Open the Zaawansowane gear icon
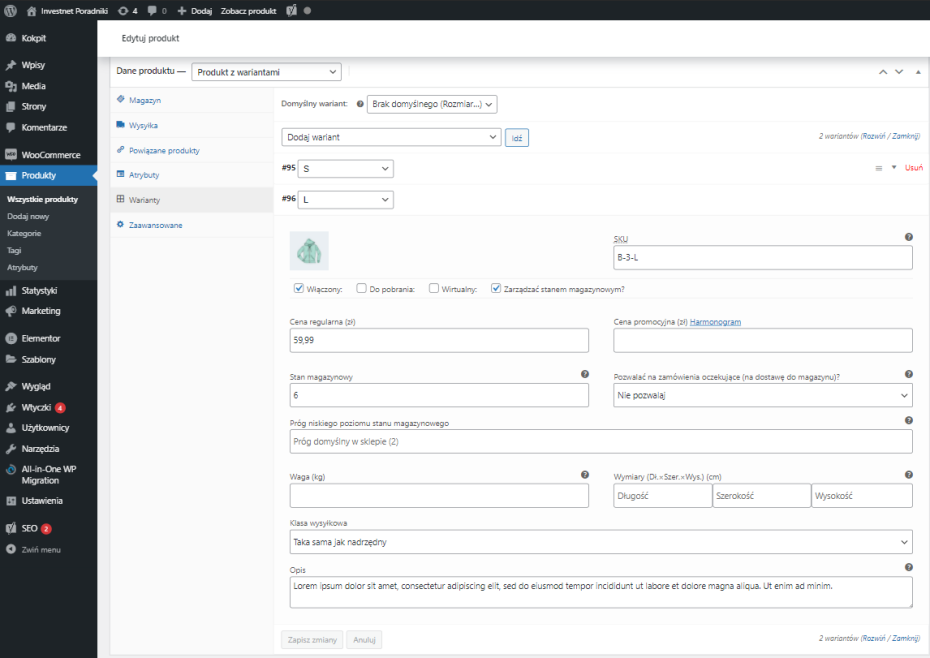Screen dimensions: 930x658 coord(121,225)
